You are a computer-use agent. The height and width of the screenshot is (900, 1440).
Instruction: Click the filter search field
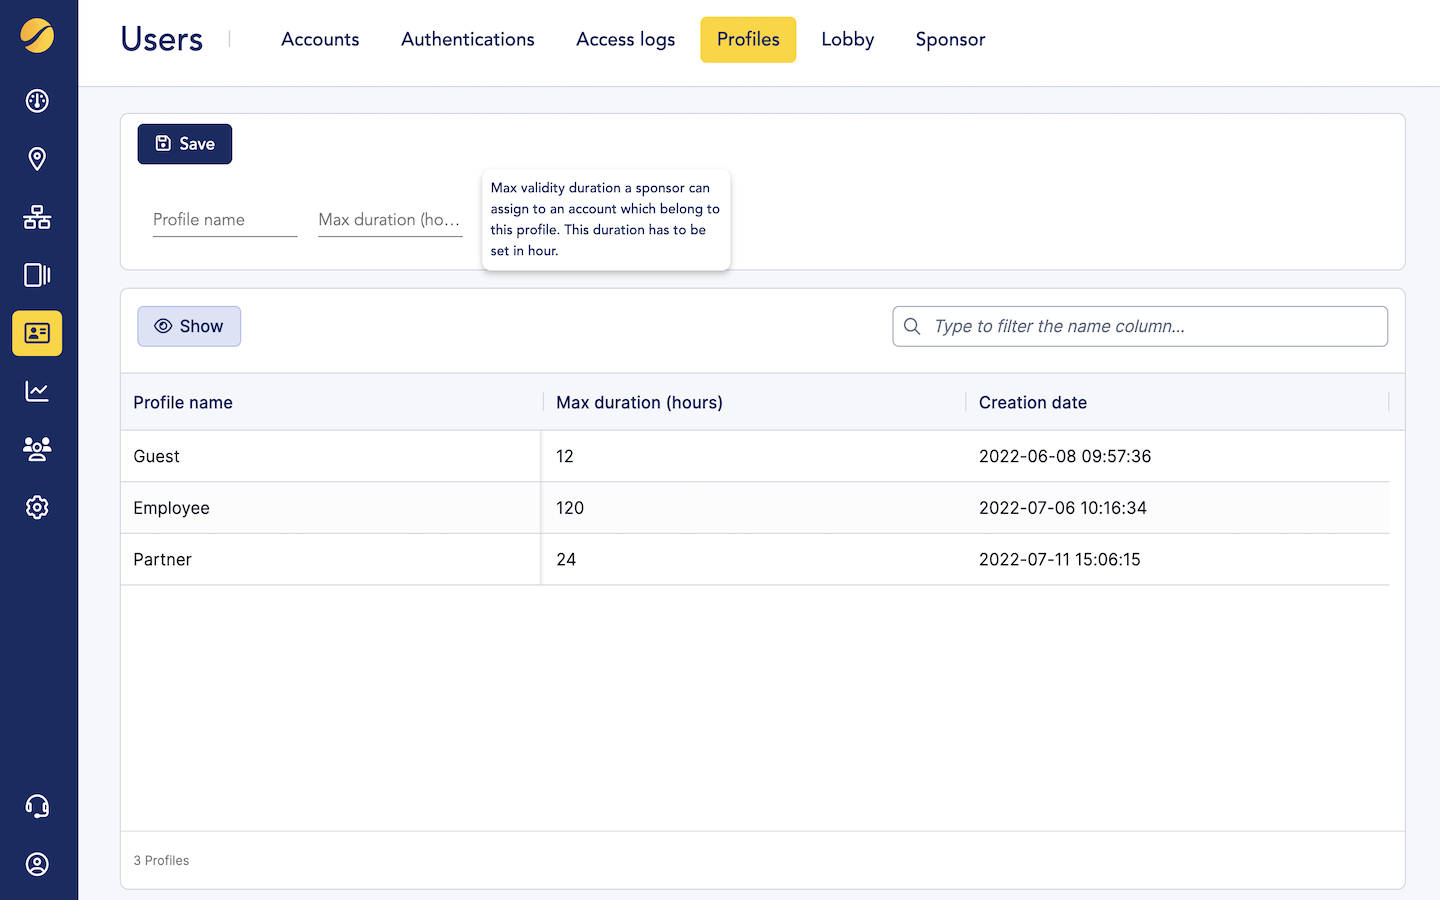1139,325
